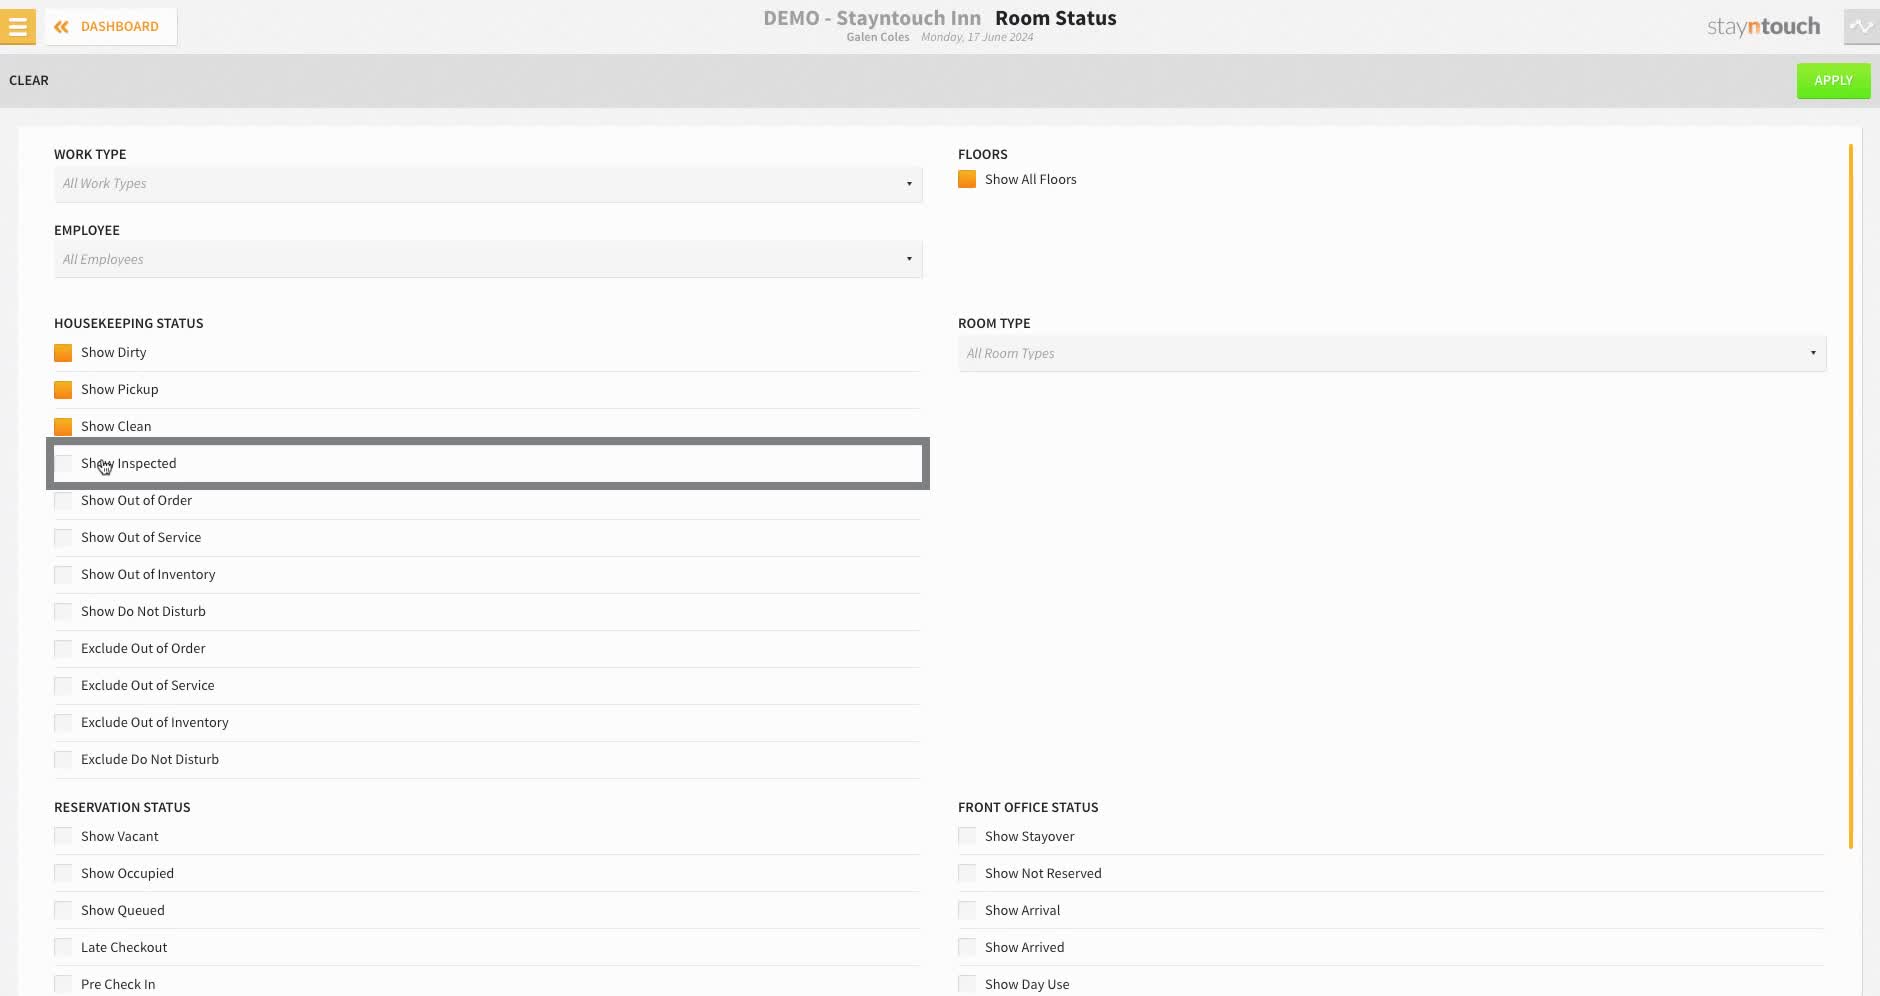
Task: Click the RESERVATION STATUS heading
Action: (x=122, y=807)
